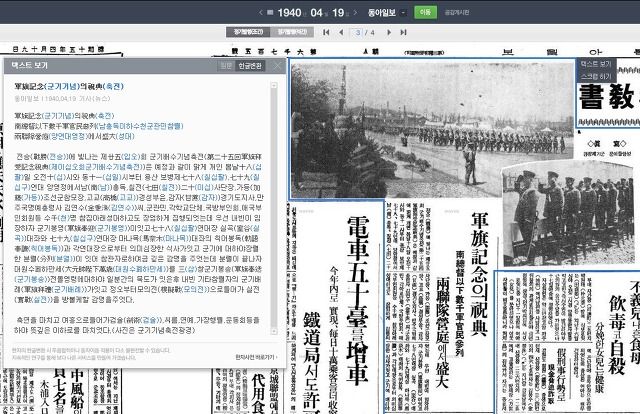Screen dimensions: 640x414
Task: Select the 鐵道局 article headline
Action: (x=313, y=361)
